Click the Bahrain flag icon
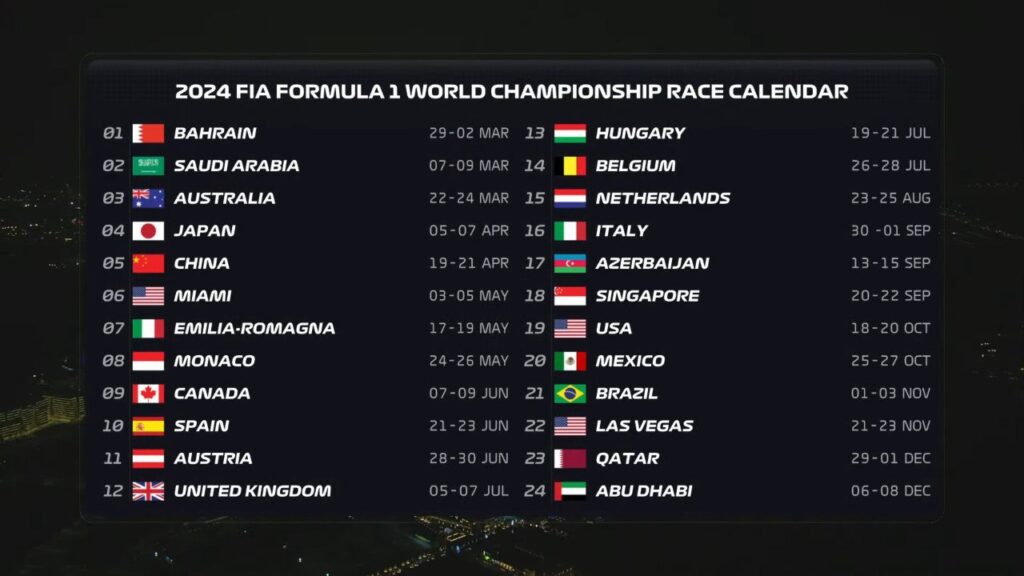The width and height of the screenshot is (1024, 576). (148, 133)
